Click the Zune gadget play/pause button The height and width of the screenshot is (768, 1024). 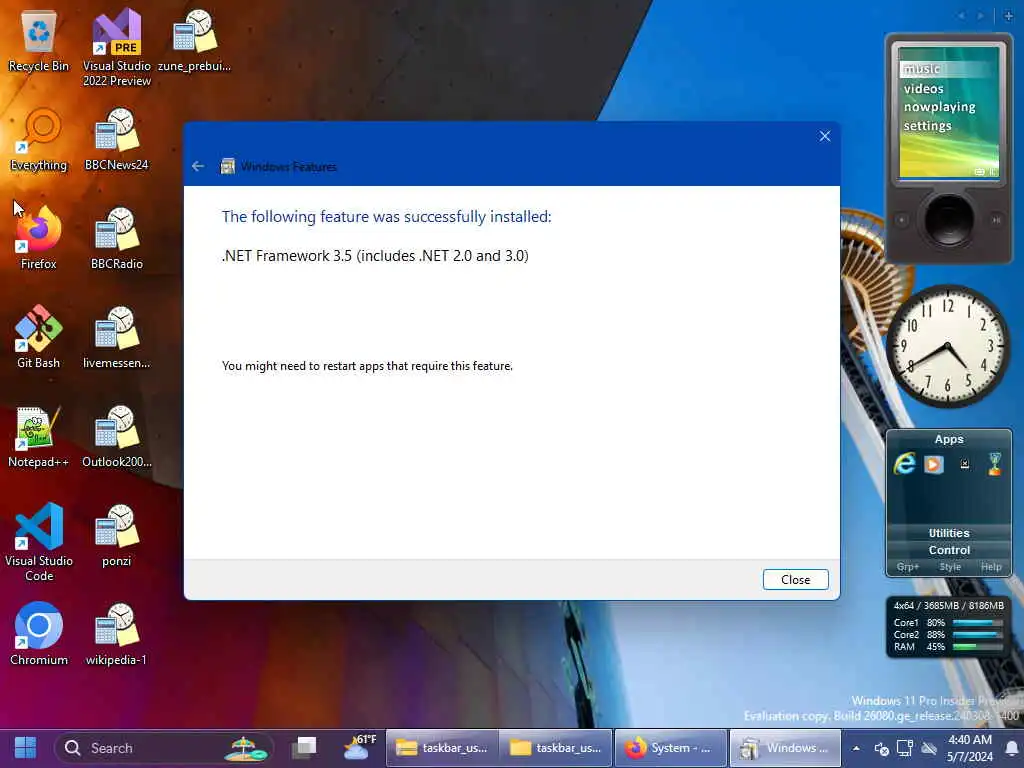997,220
